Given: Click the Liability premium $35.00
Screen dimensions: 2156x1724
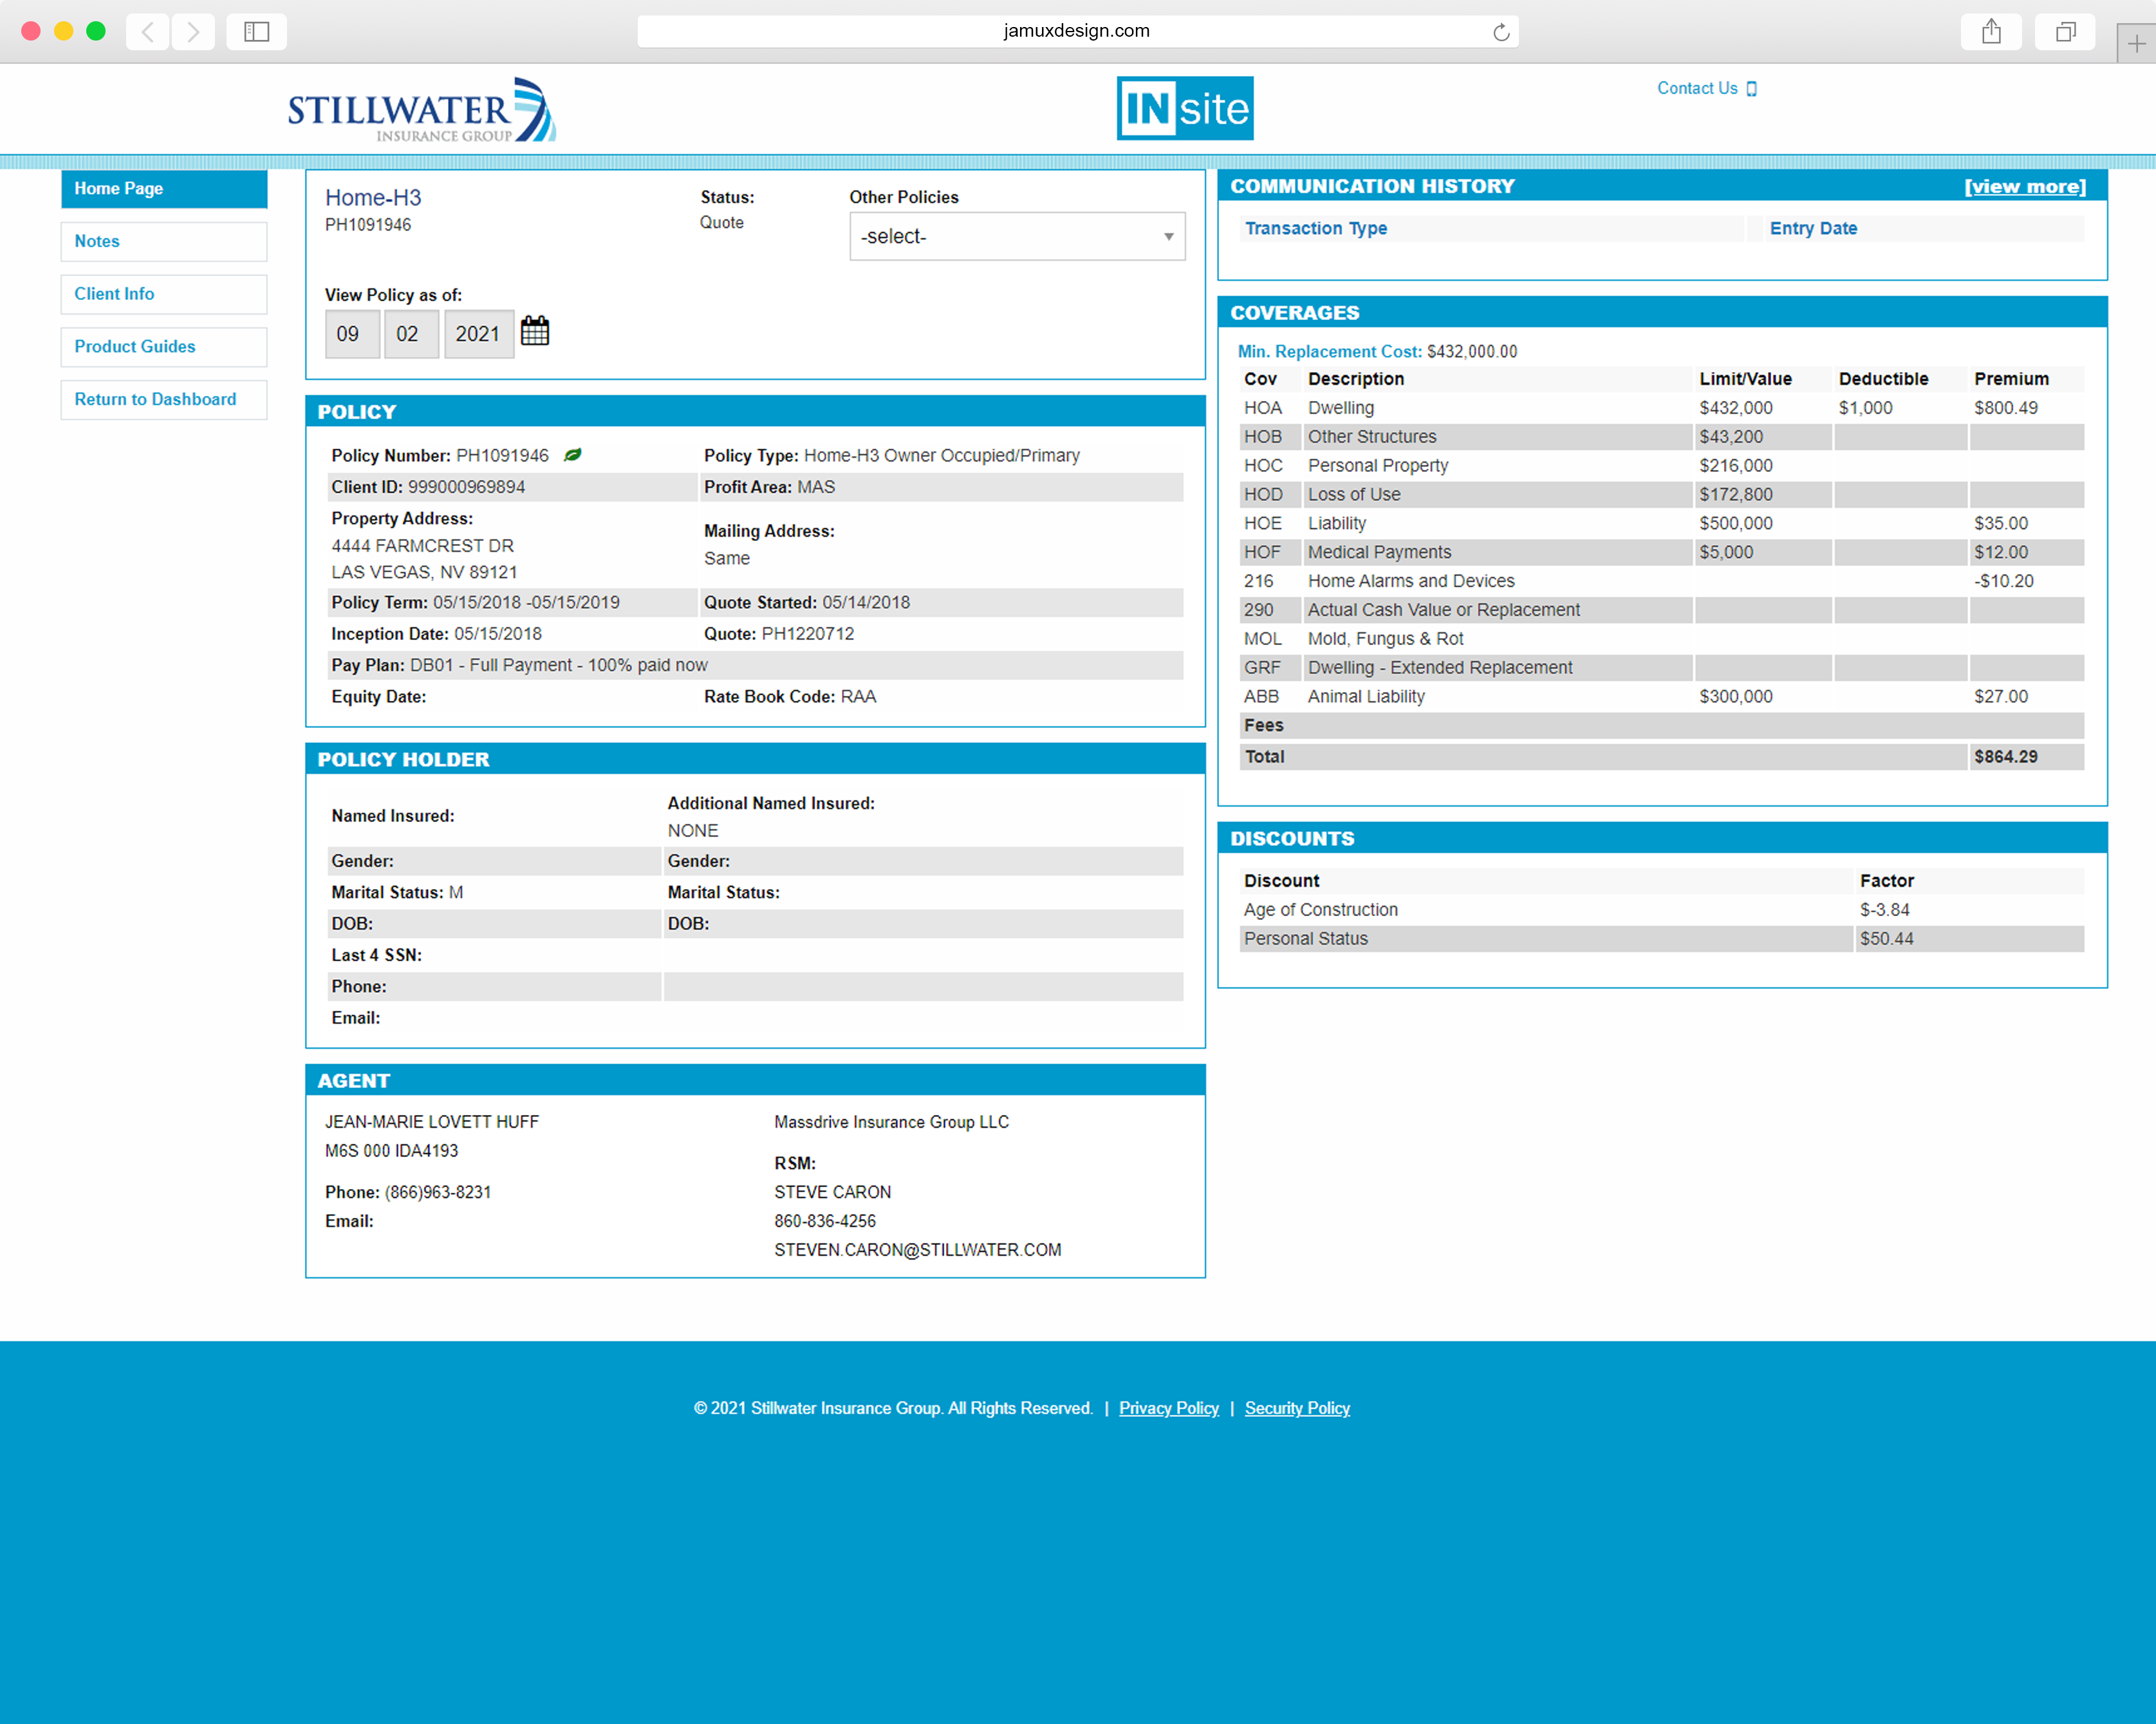Looking at the screenshot, I should pos(2001,524).
